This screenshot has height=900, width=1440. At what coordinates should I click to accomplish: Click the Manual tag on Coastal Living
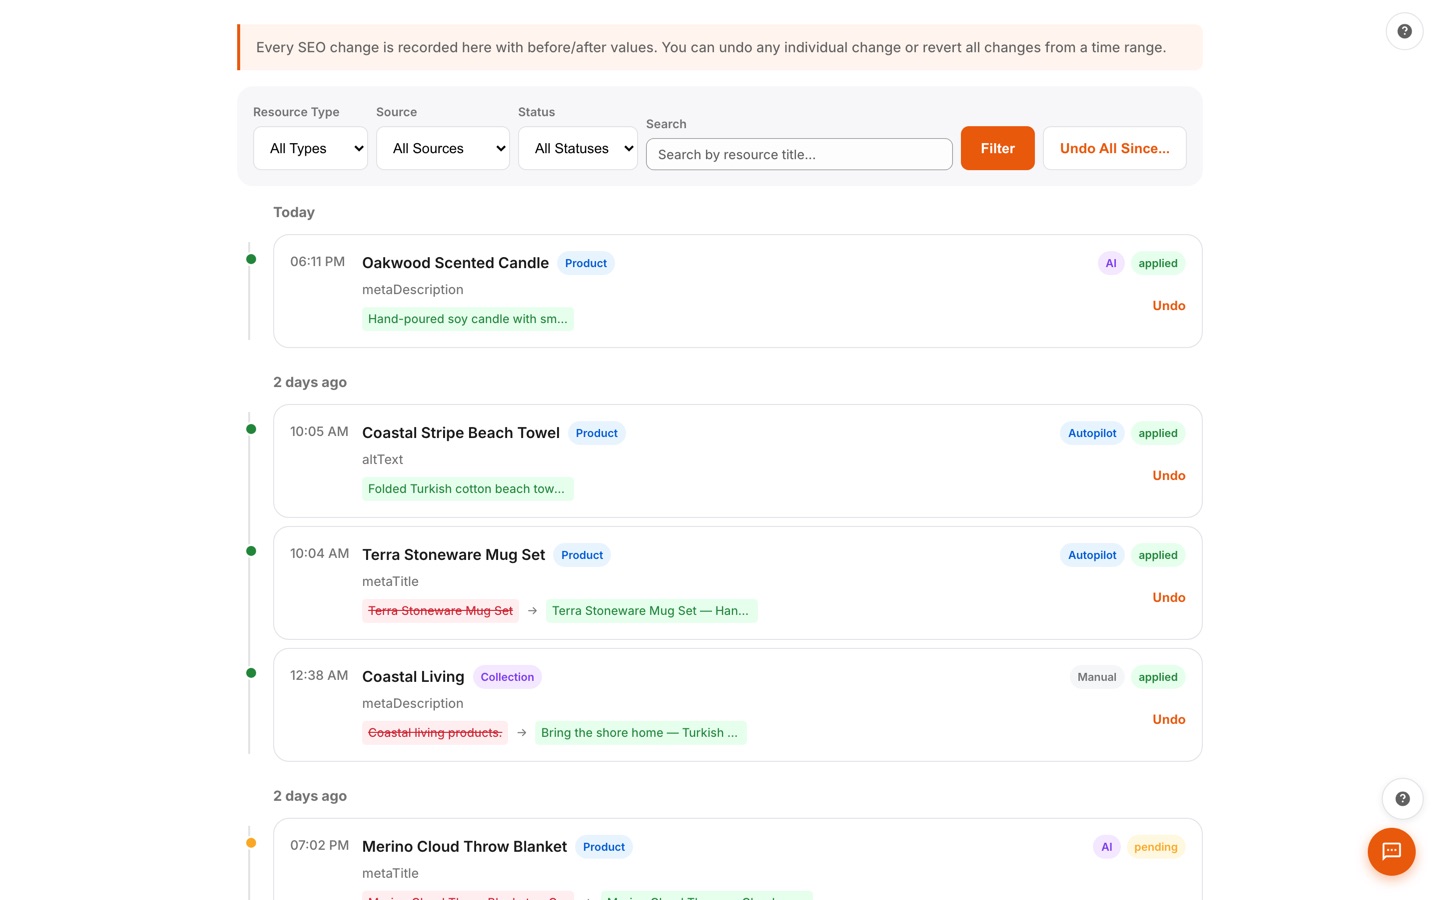coord(1097,678)
